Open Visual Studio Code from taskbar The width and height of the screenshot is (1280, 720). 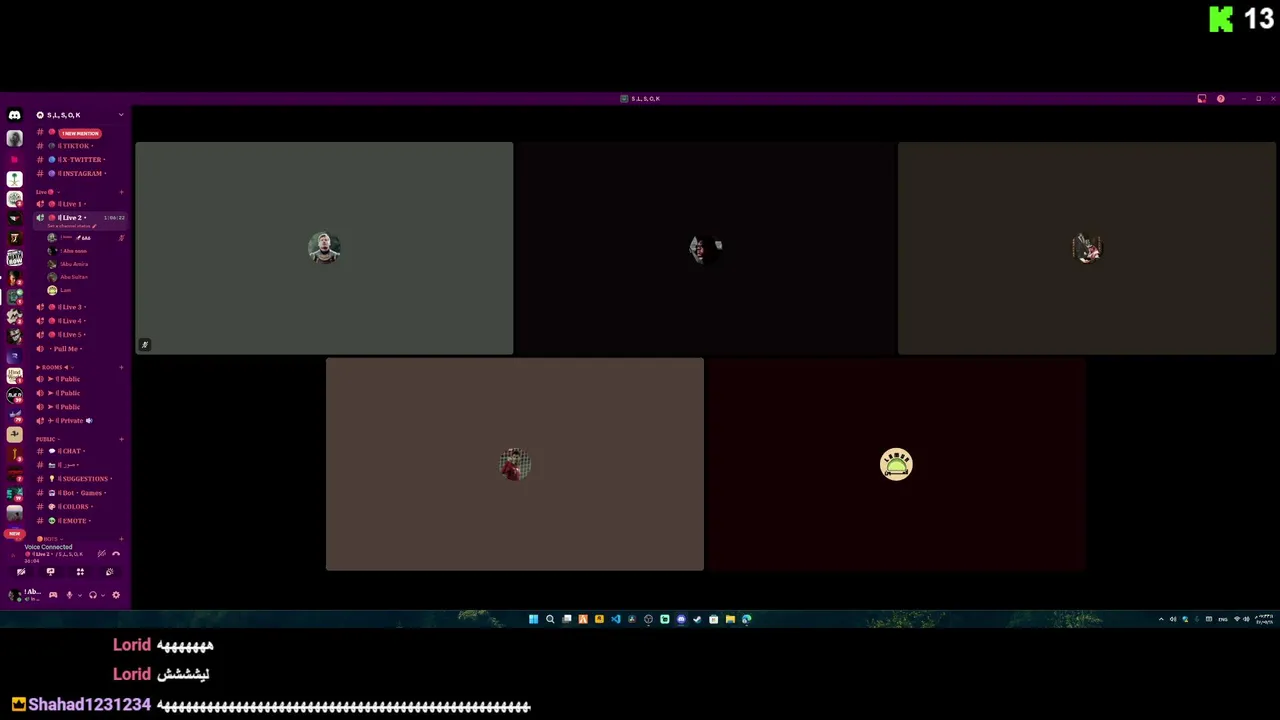615,619
